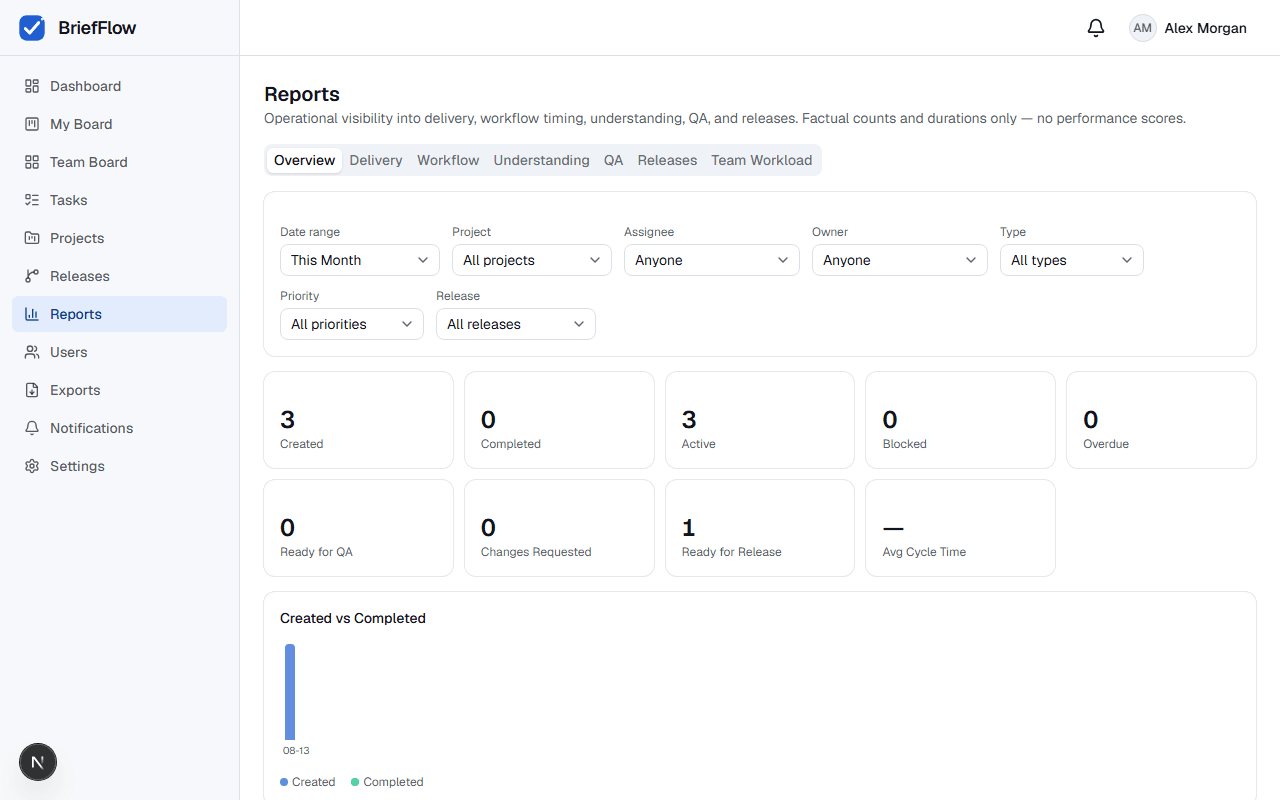Click the Completed stat card
The height and width of the screenshot is (800, 1280).
coord(559,420)
